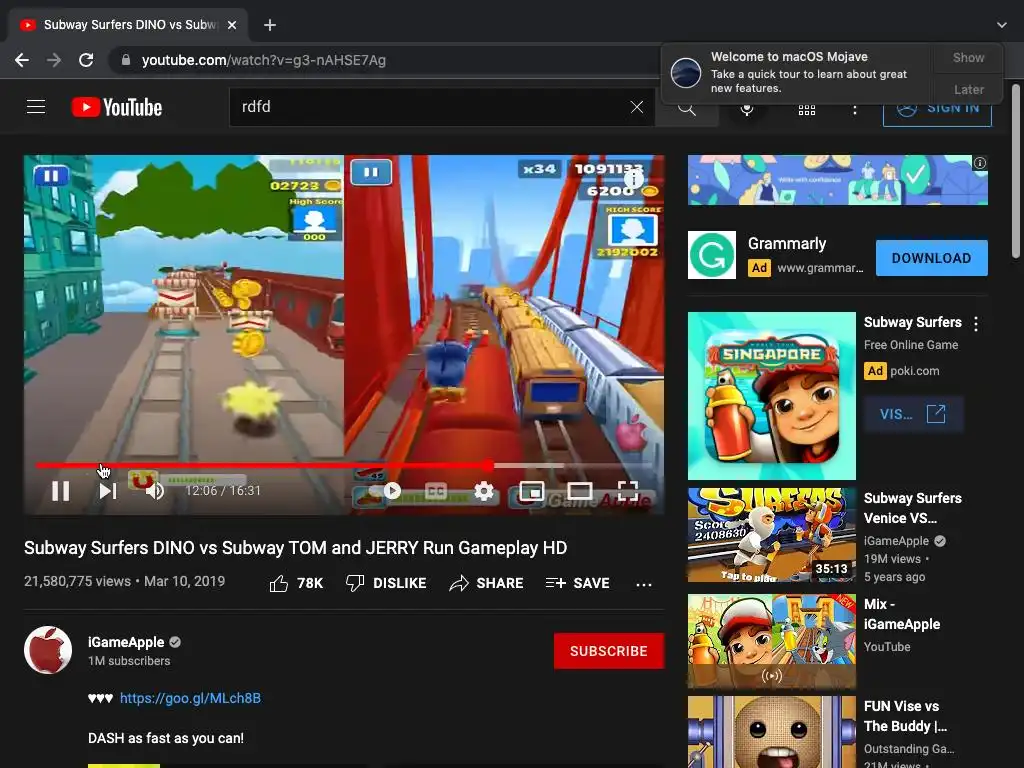Screen dimensions: 1024x768
Task: Share the video
Action: coord(487,583)
